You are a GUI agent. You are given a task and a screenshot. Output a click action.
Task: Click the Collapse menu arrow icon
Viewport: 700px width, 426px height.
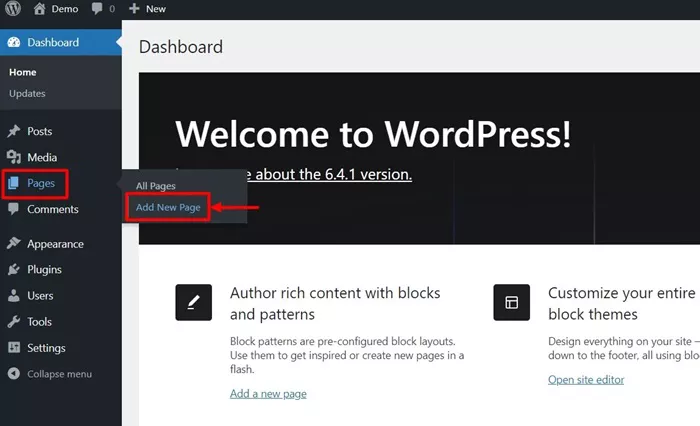point(14,373)
